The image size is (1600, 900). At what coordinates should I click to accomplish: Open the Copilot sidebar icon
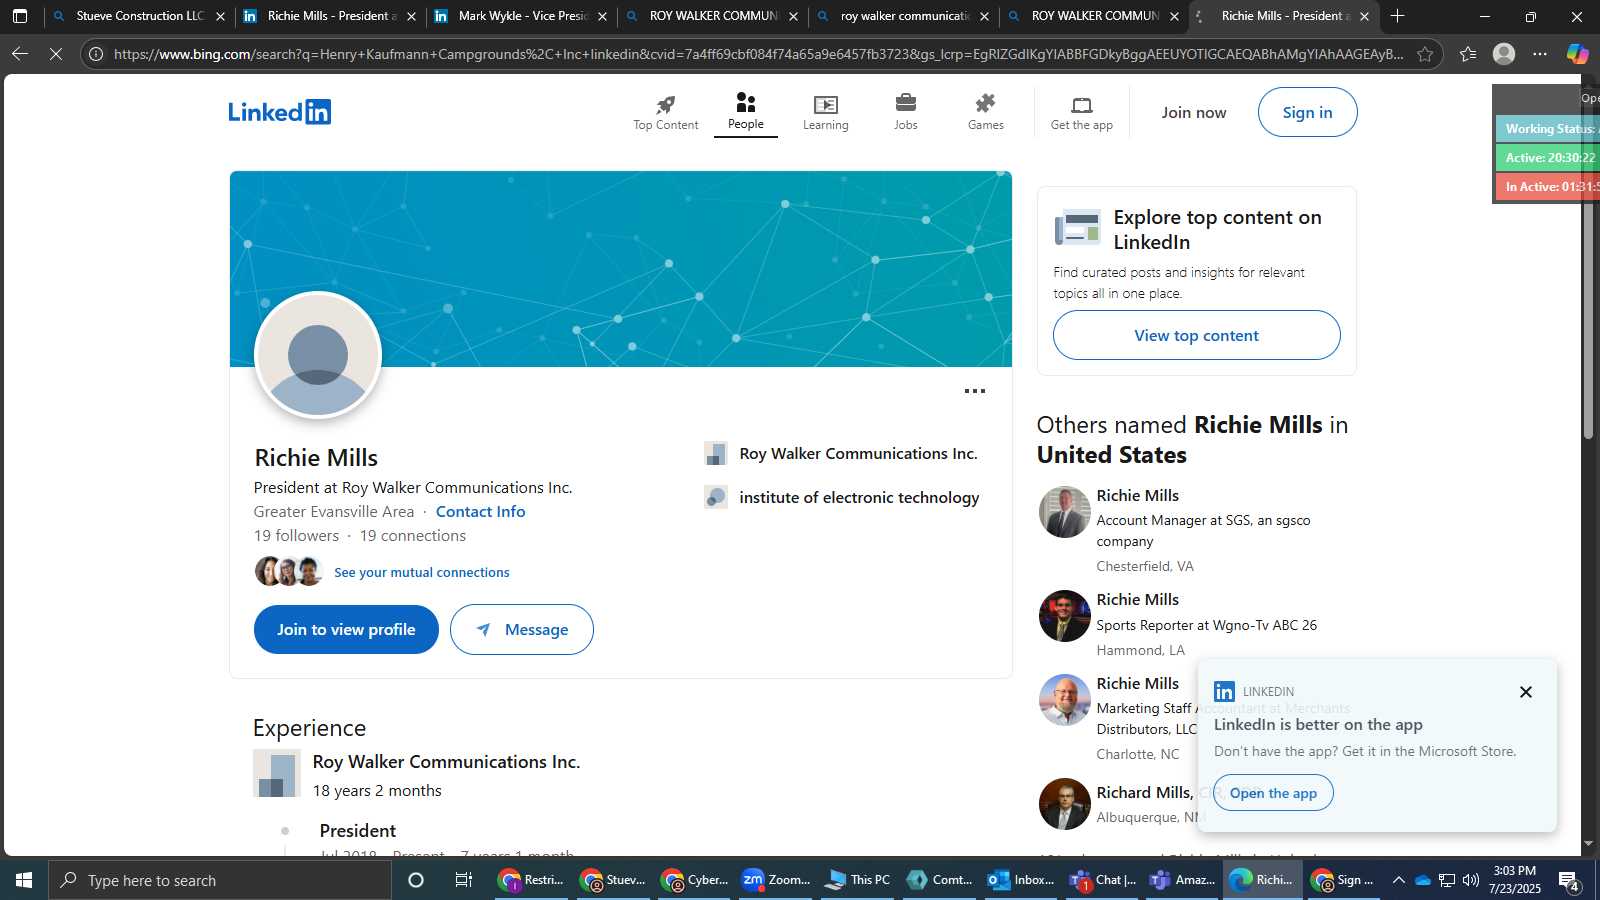coord(1577,54)
